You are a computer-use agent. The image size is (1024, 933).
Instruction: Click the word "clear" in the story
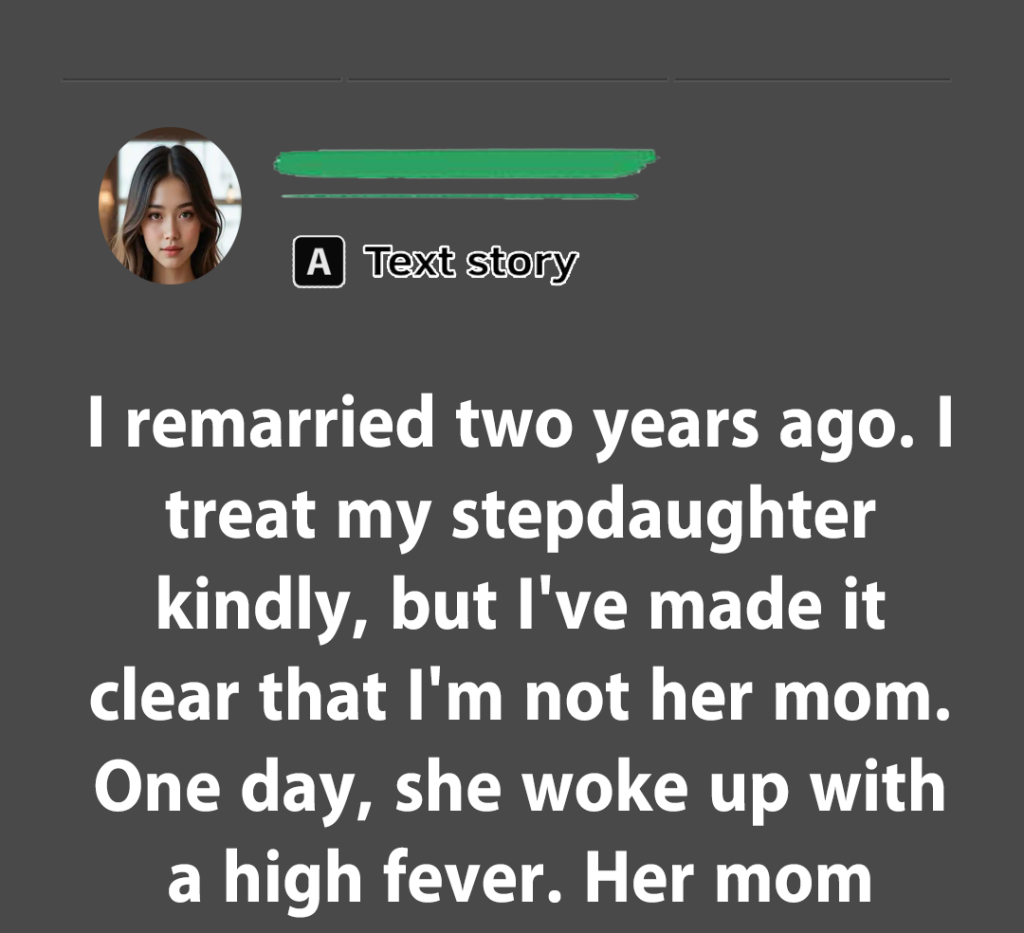click(x=163, y=697)
